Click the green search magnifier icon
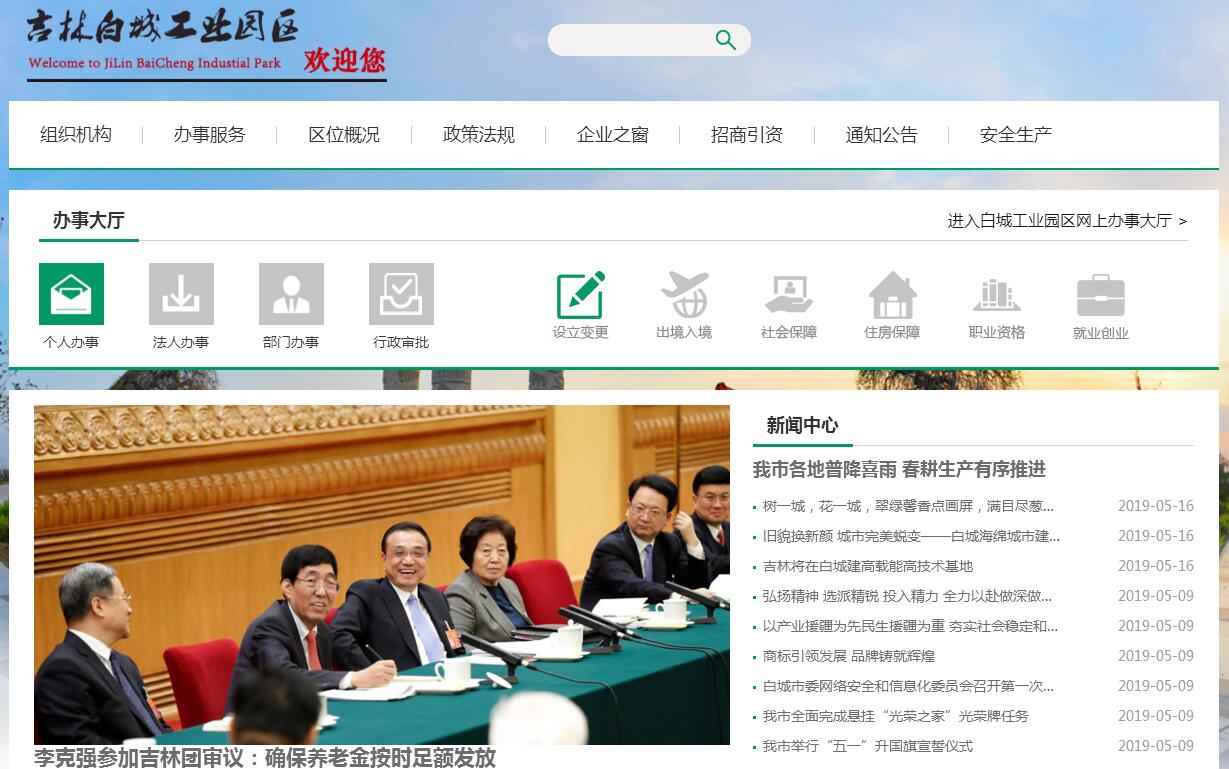The width and height of the screenshot is (1229, 769). click(x=726, y=40)
